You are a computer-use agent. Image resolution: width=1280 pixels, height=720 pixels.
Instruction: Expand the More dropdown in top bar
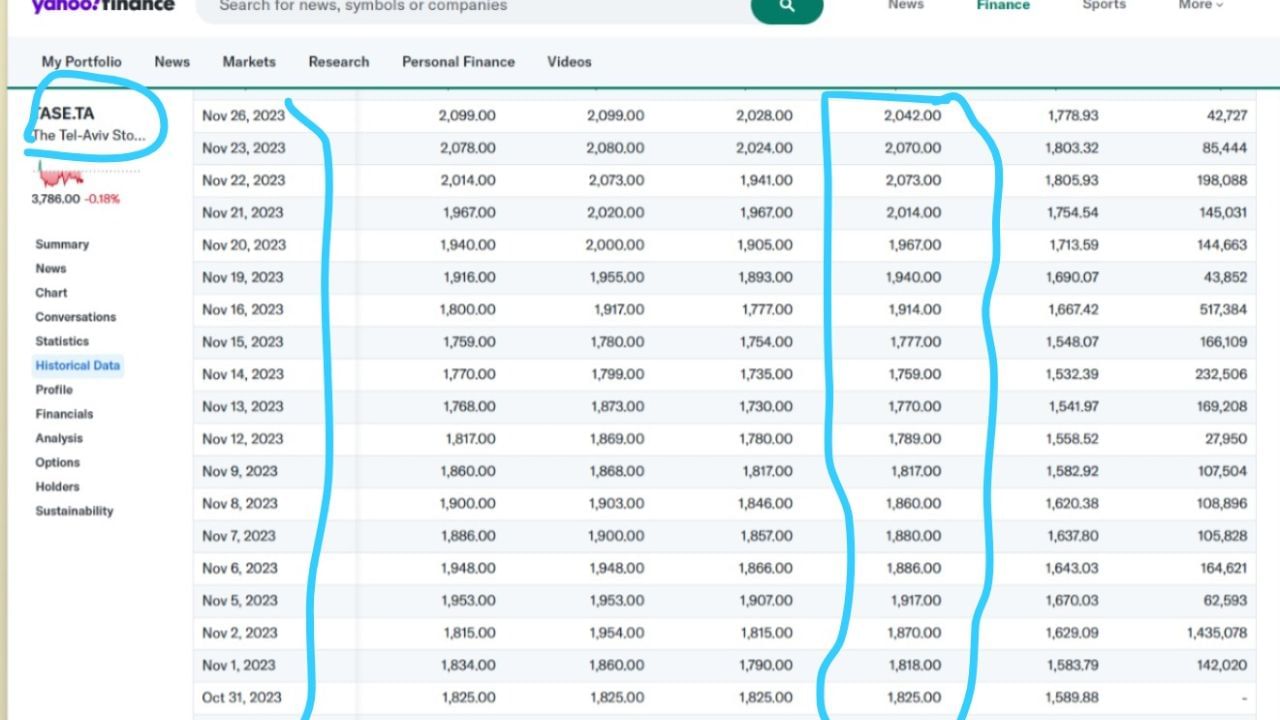tap(1200, 5)
